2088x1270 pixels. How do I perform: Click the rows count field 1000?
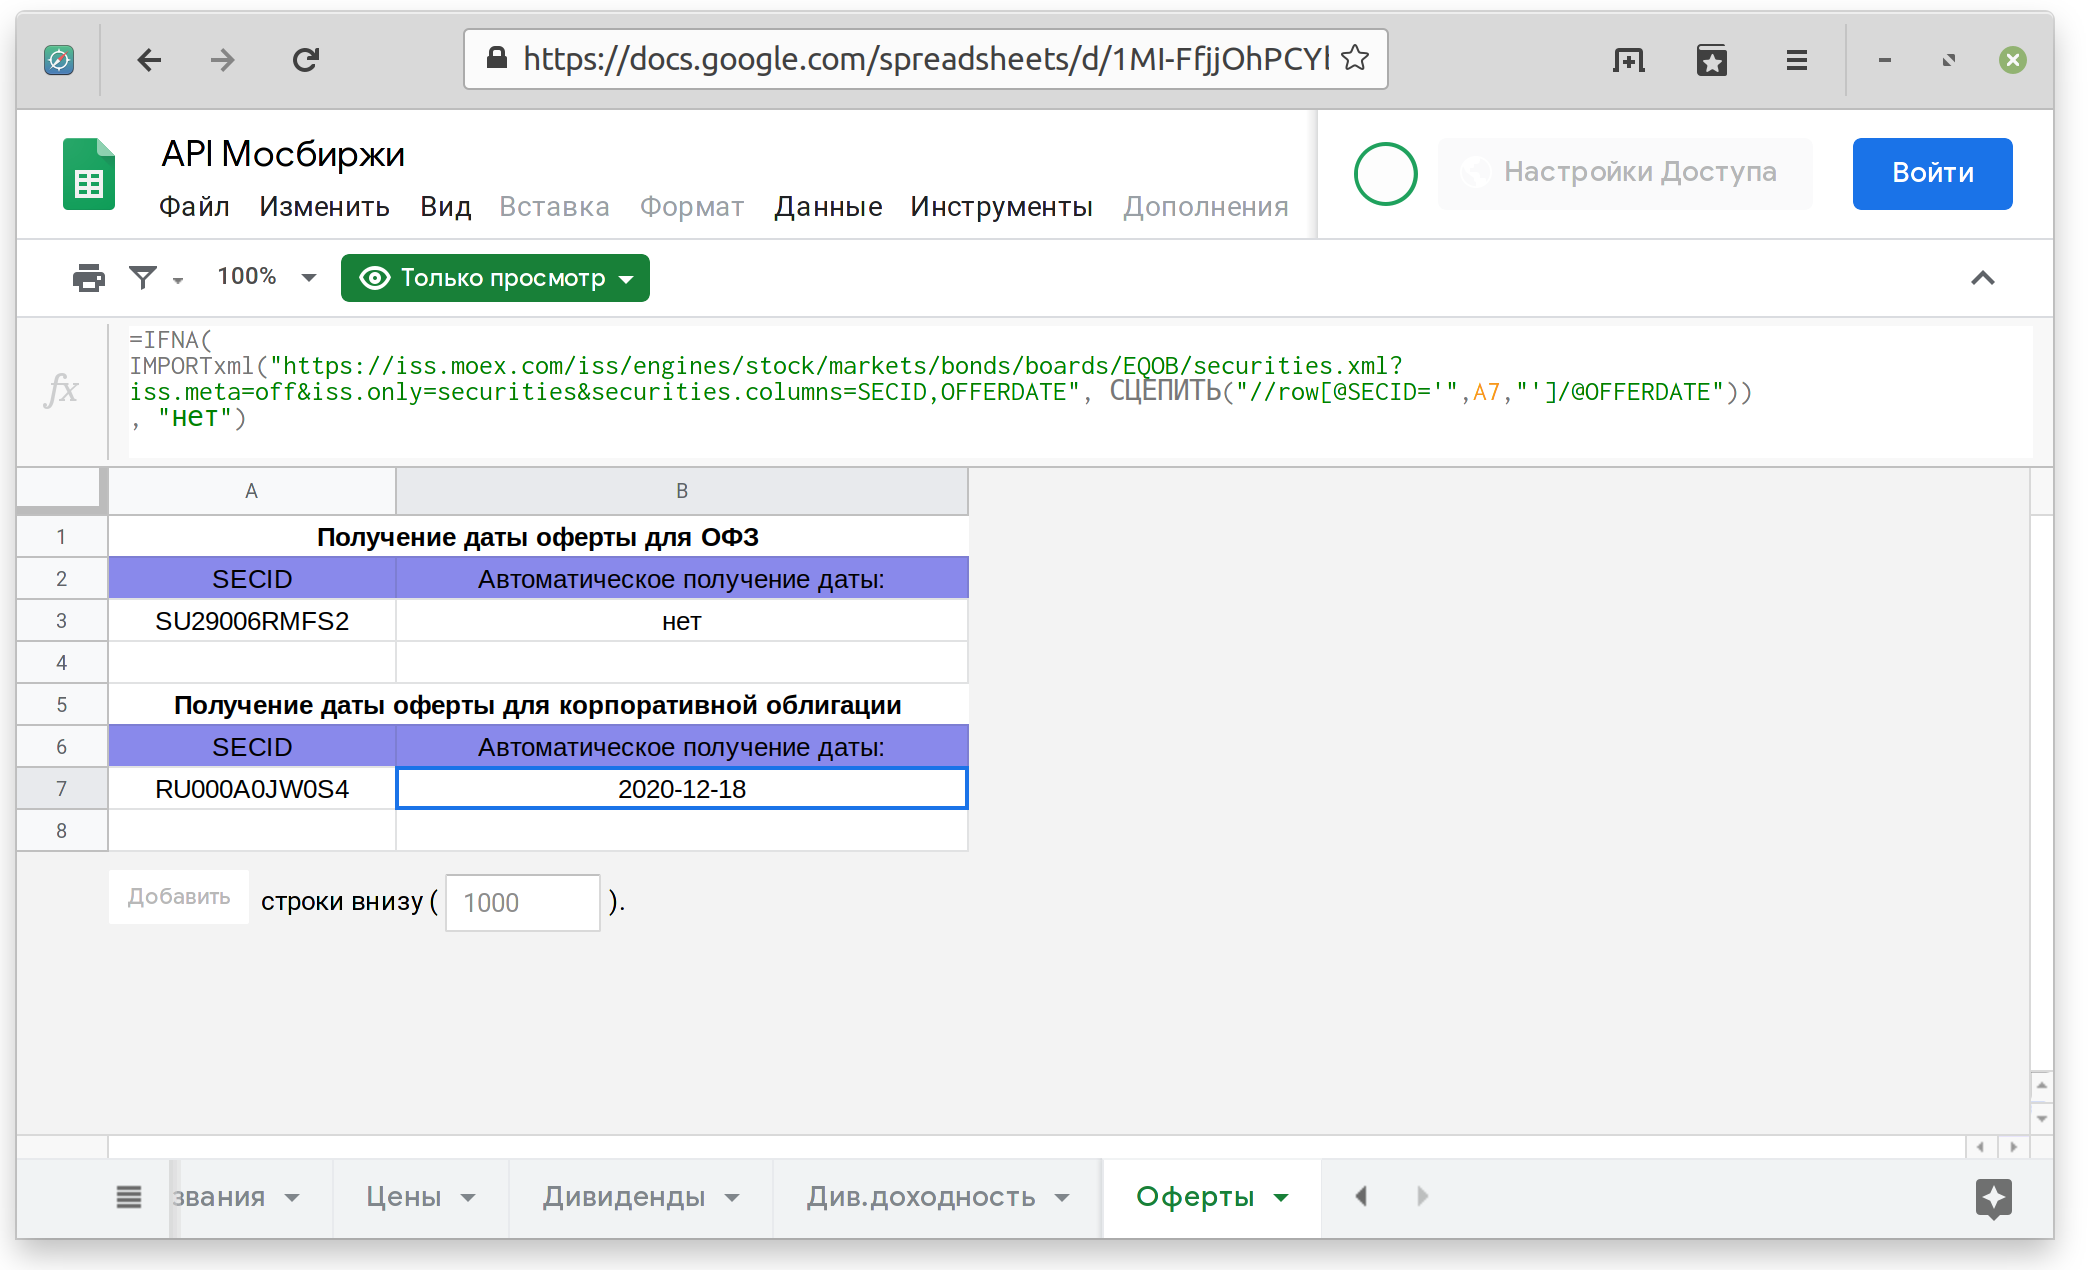click(x=522, y=902)
